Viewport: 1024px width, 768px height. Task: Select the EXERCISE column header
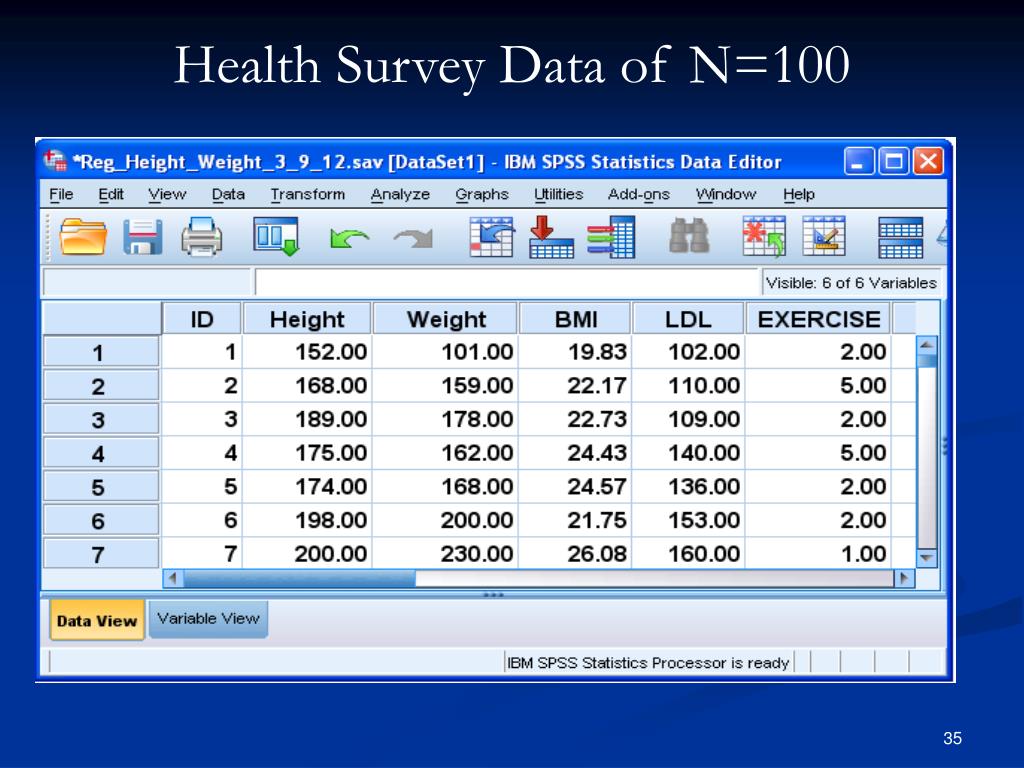pyautogui.click(x=818, y=319)
